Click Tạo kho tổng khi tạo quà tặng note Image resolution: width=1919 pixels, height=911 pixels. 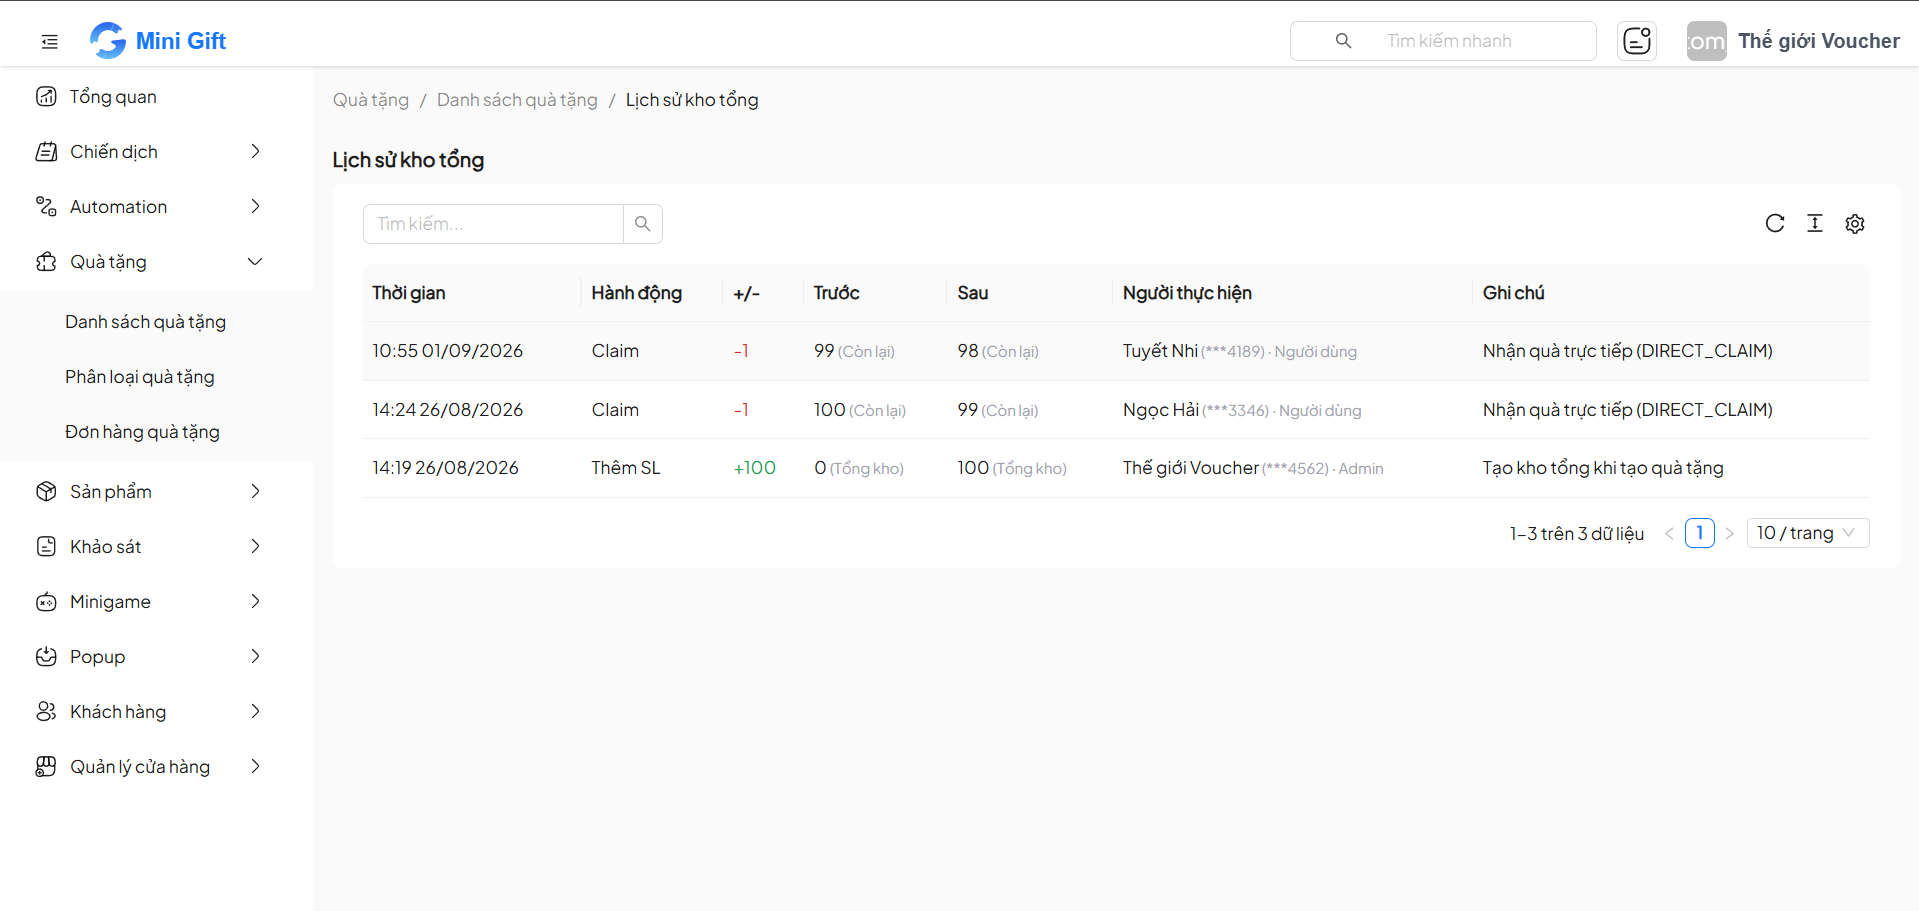pyautogui.click(x=1603, y=468)
